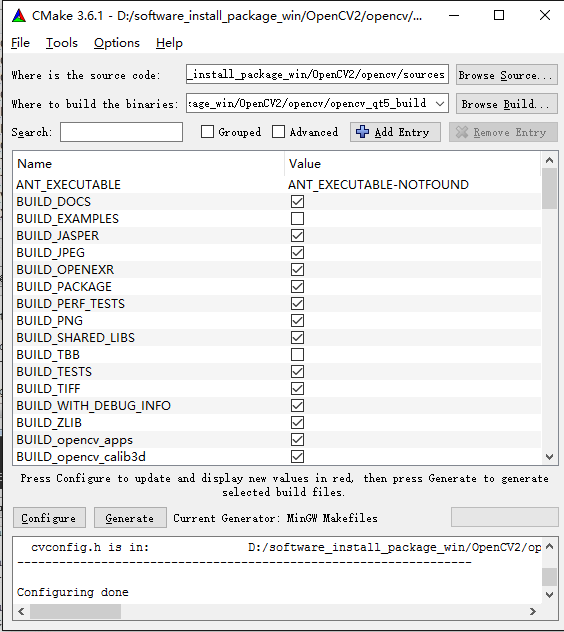Uncheck the BUILD_PERF_TESTS checkbox
Viewport: 564px width, 632px height.
click(x=298, y=304)
